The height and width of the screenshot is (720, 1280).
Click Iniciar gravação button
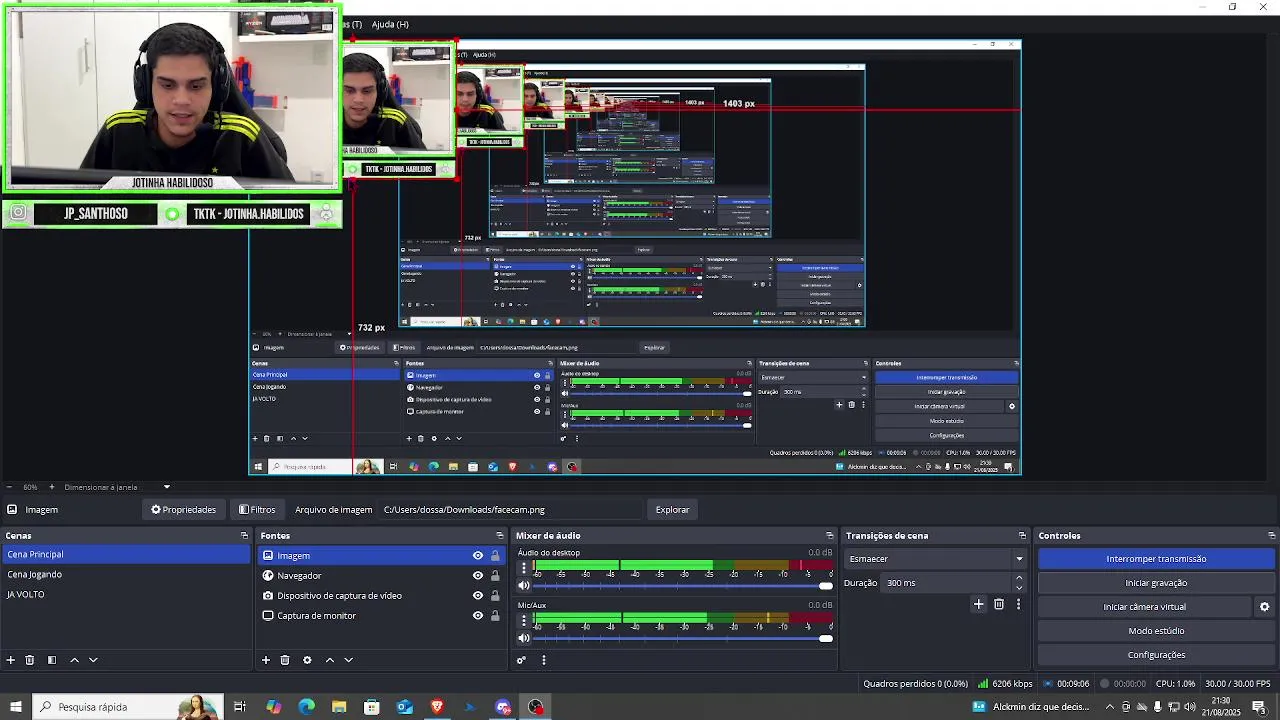point(1156,583)
